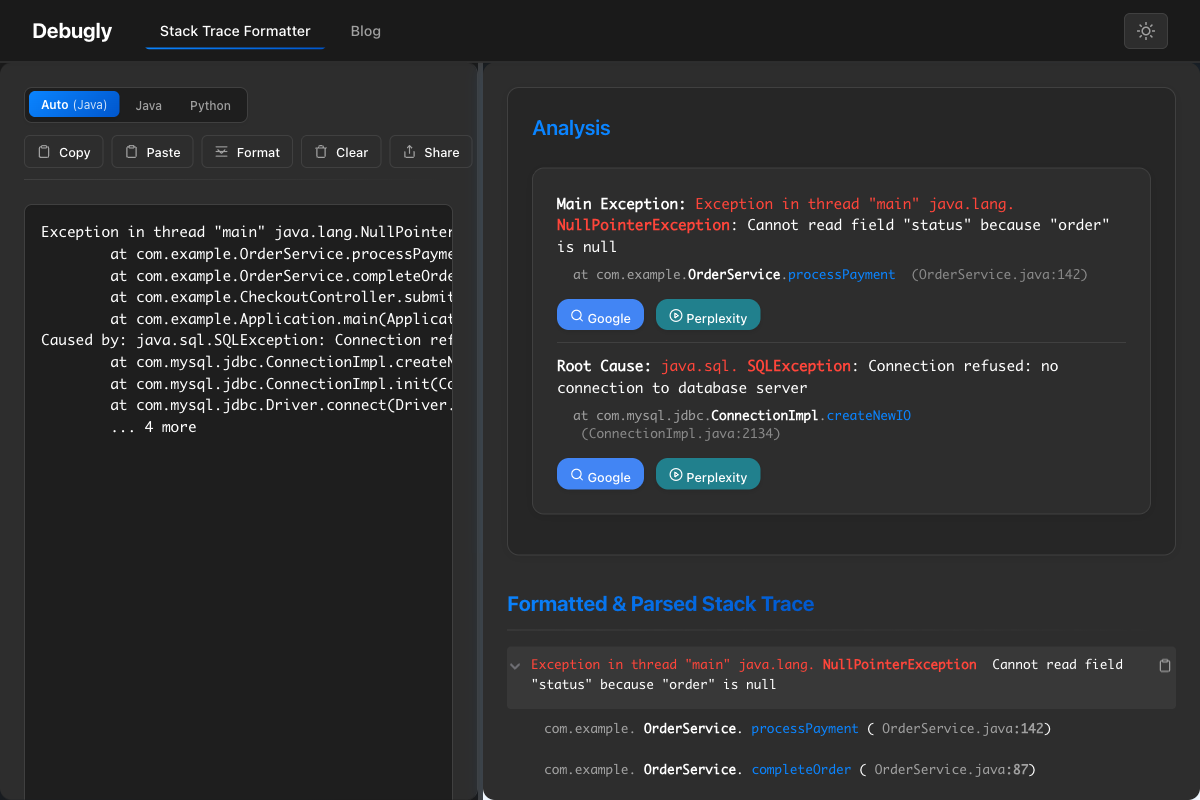Ask Perplexity about the Root Cause
Viewport: 1200px width, 800px height.
pos(708,474)
